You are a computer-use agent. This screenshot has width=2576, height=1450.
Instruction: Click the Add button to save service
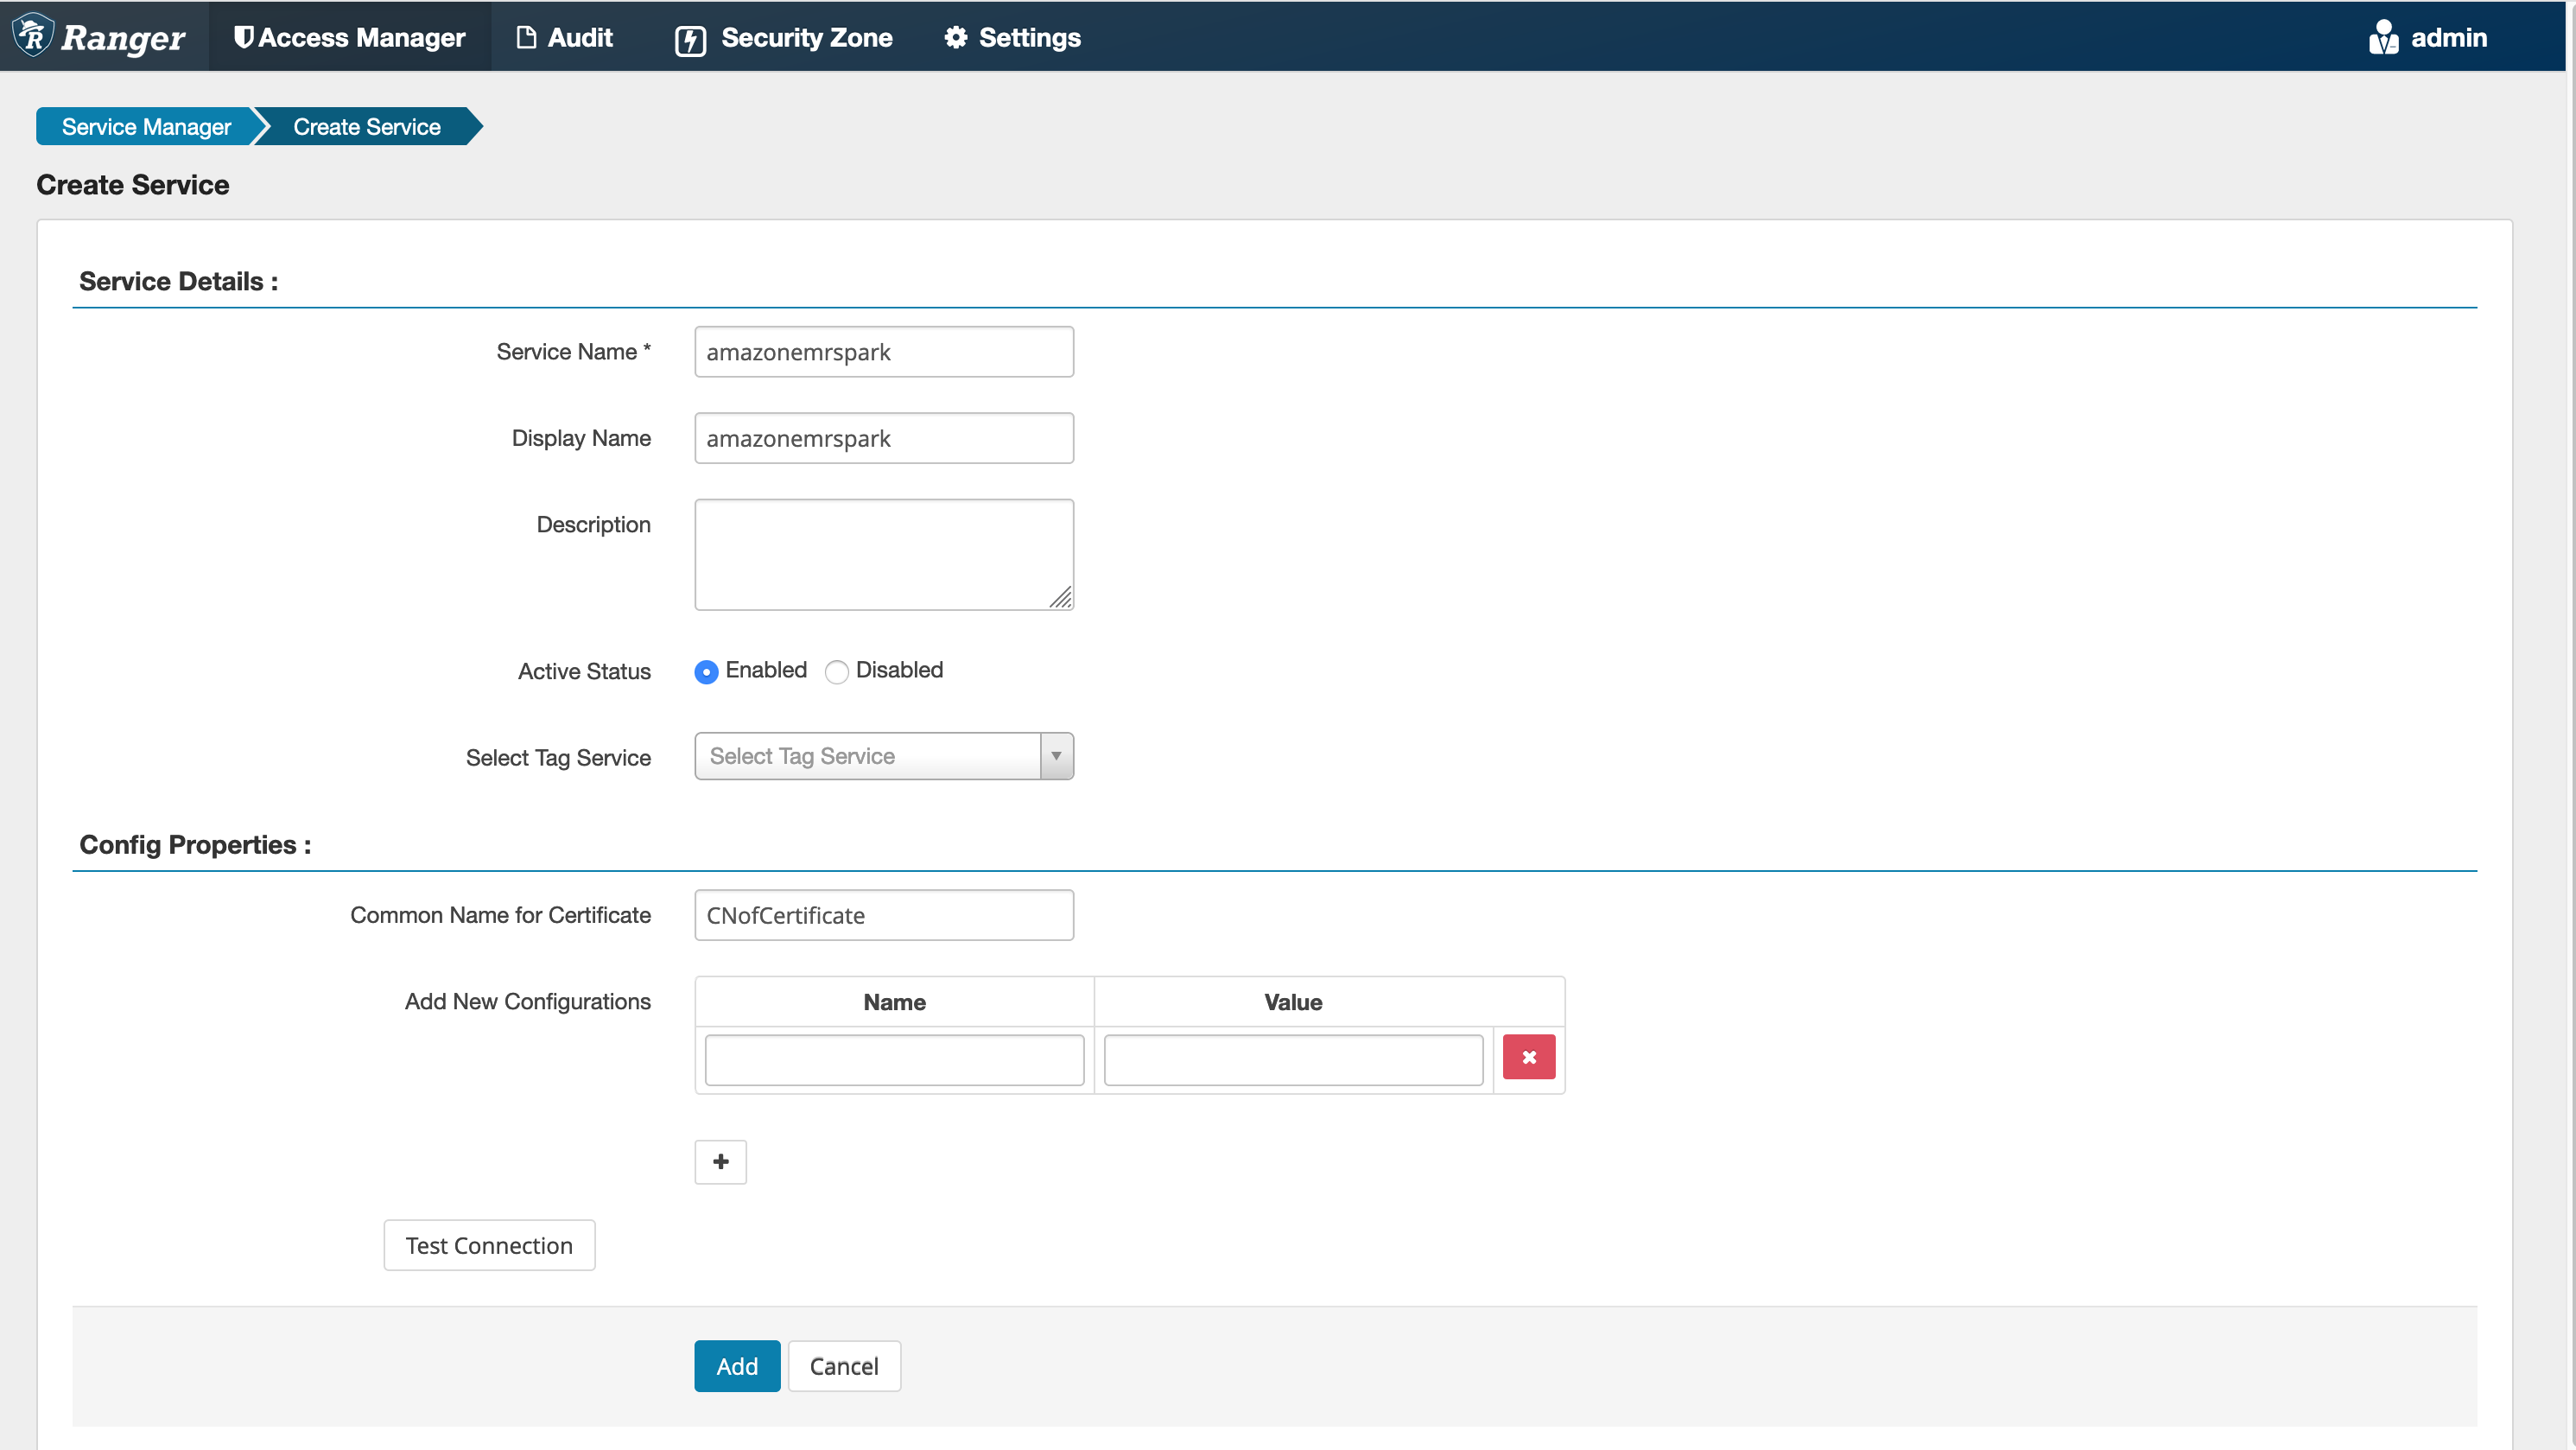[x=736, y=1365]
